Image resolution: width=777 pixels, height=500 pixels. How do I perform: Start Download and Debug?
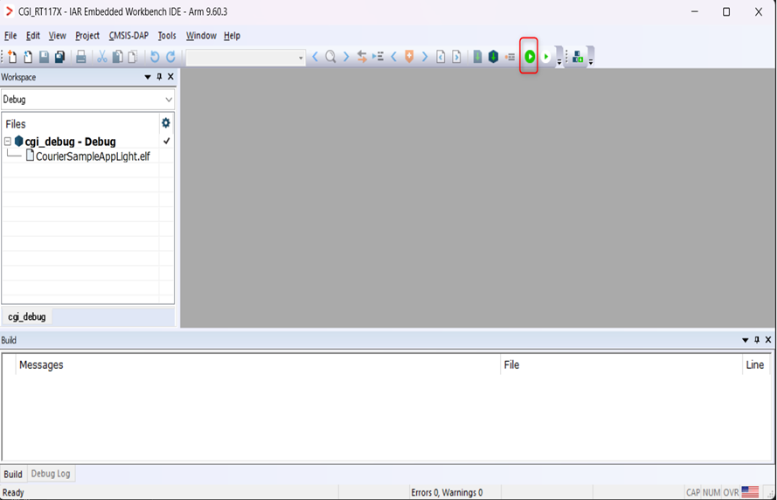coord(530,57)
